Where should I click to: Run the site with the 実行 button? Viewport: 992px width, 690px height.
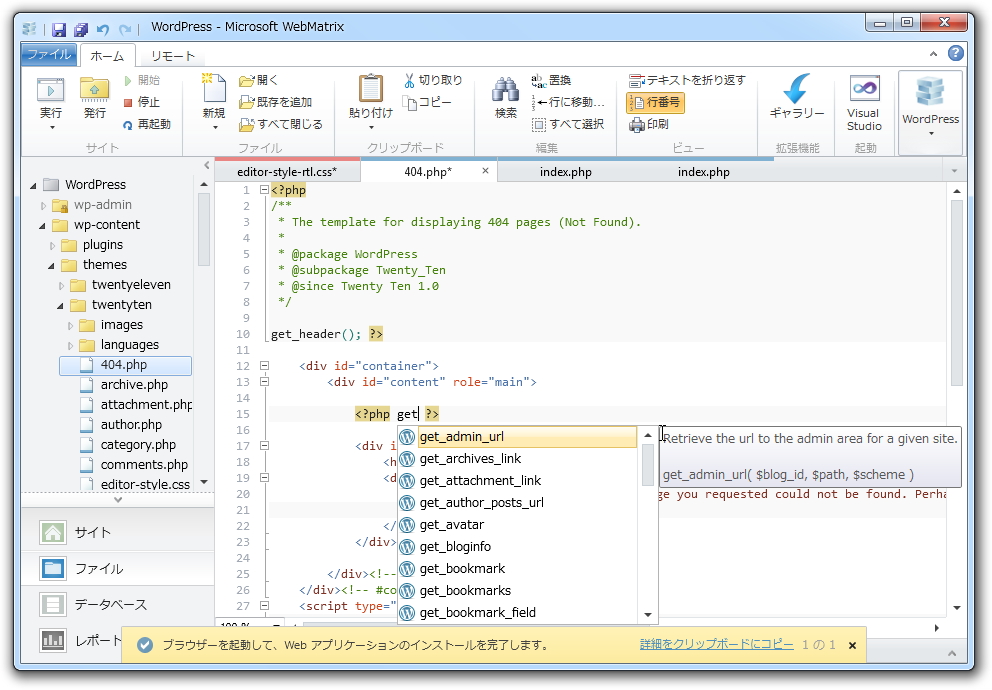click(x=50, y=100)
